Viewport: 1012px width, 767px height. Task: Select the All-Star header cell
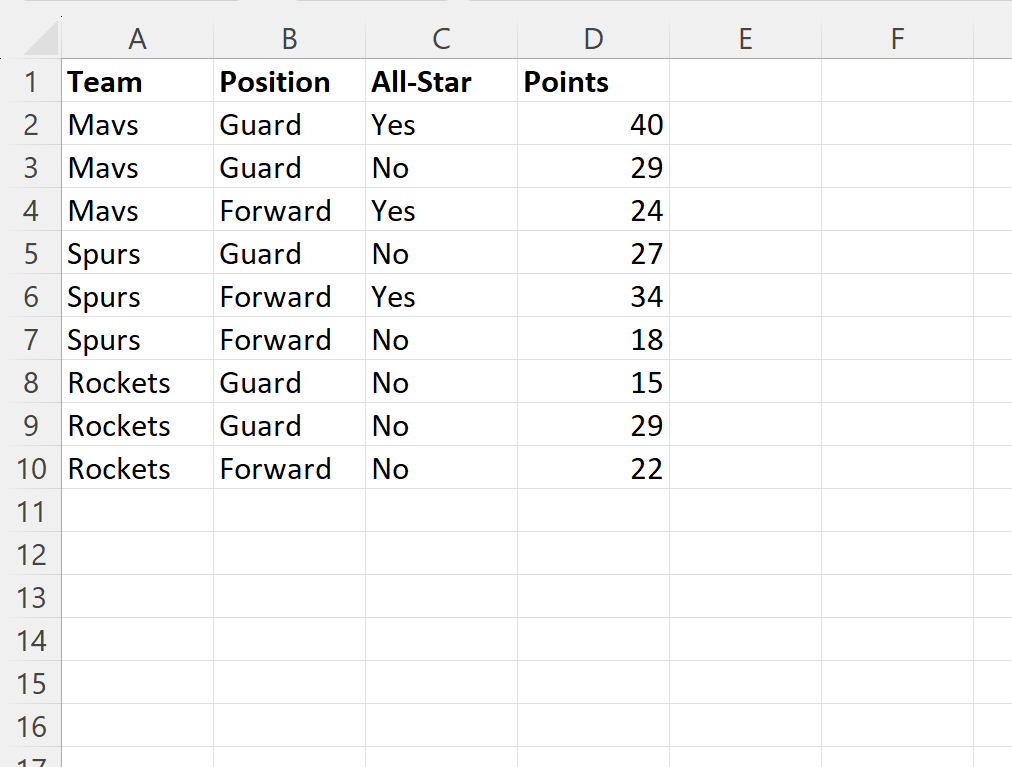(440, 81)
